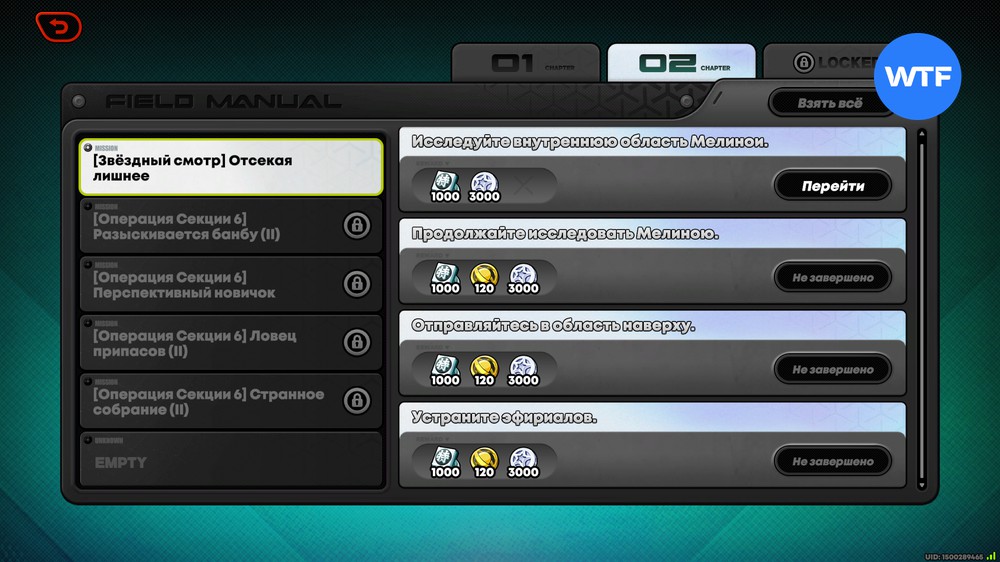Click the EMPTY mission slot
The image size is (1000, 562).
pyautogui.click(x=231, y=460)
